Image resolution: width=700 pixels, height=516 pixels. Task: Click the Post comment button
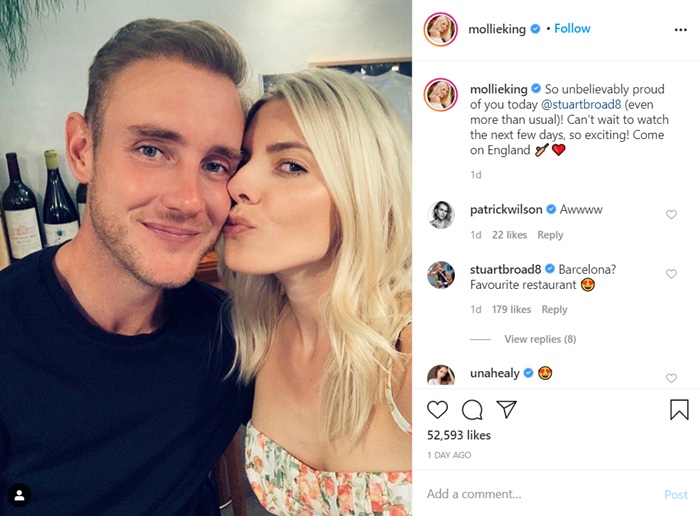pyautogui.click(x=675, y=494)
